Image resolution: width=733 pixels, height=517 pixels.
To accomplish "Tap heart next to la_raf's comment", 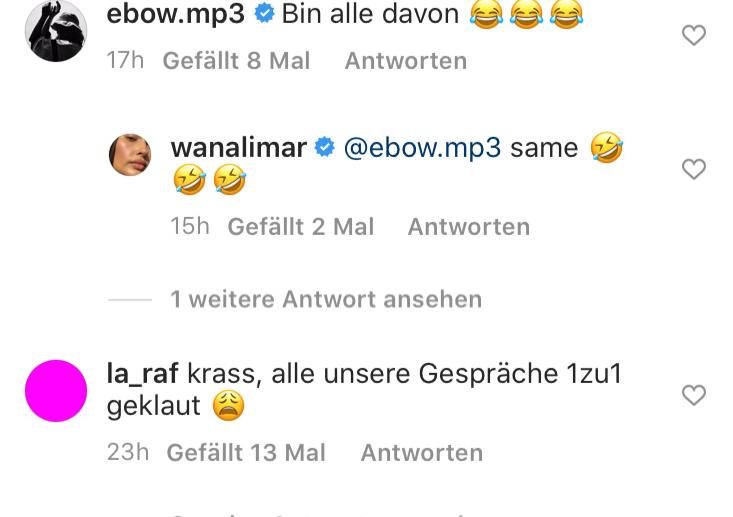I will point(693,396).
